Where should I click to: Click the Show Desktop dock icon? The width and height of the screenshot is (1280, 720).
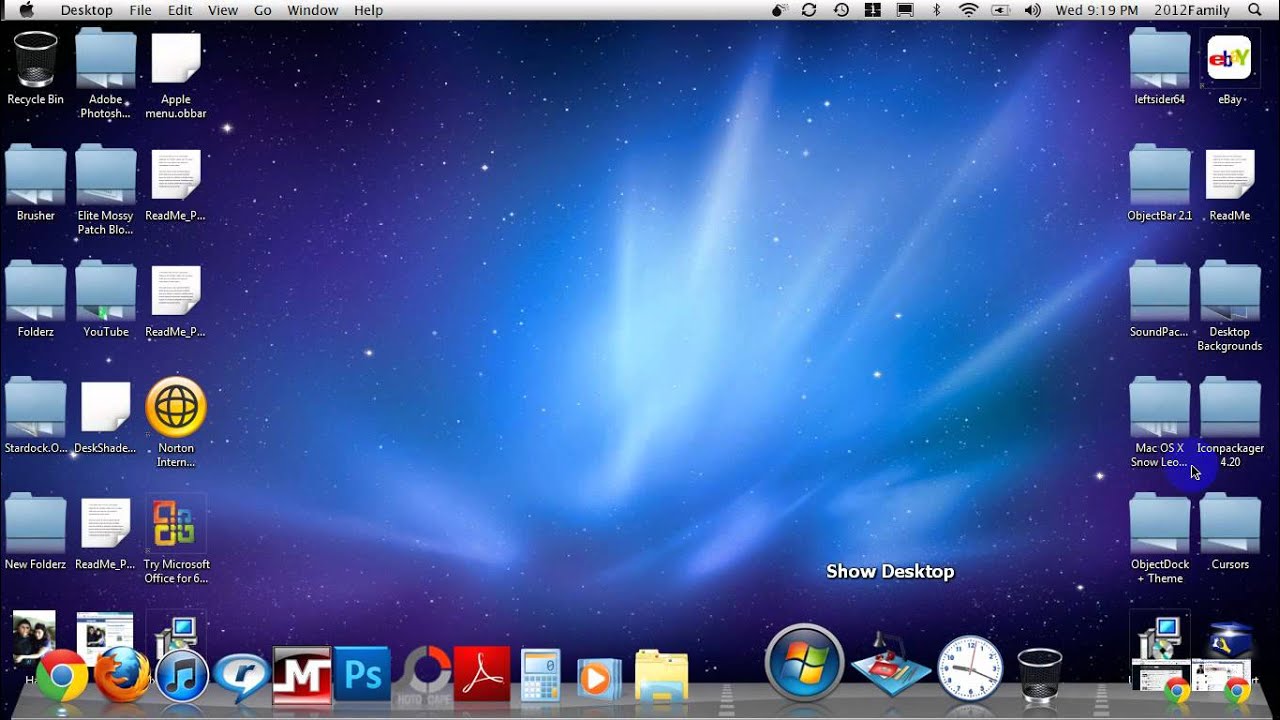[889, 666]
